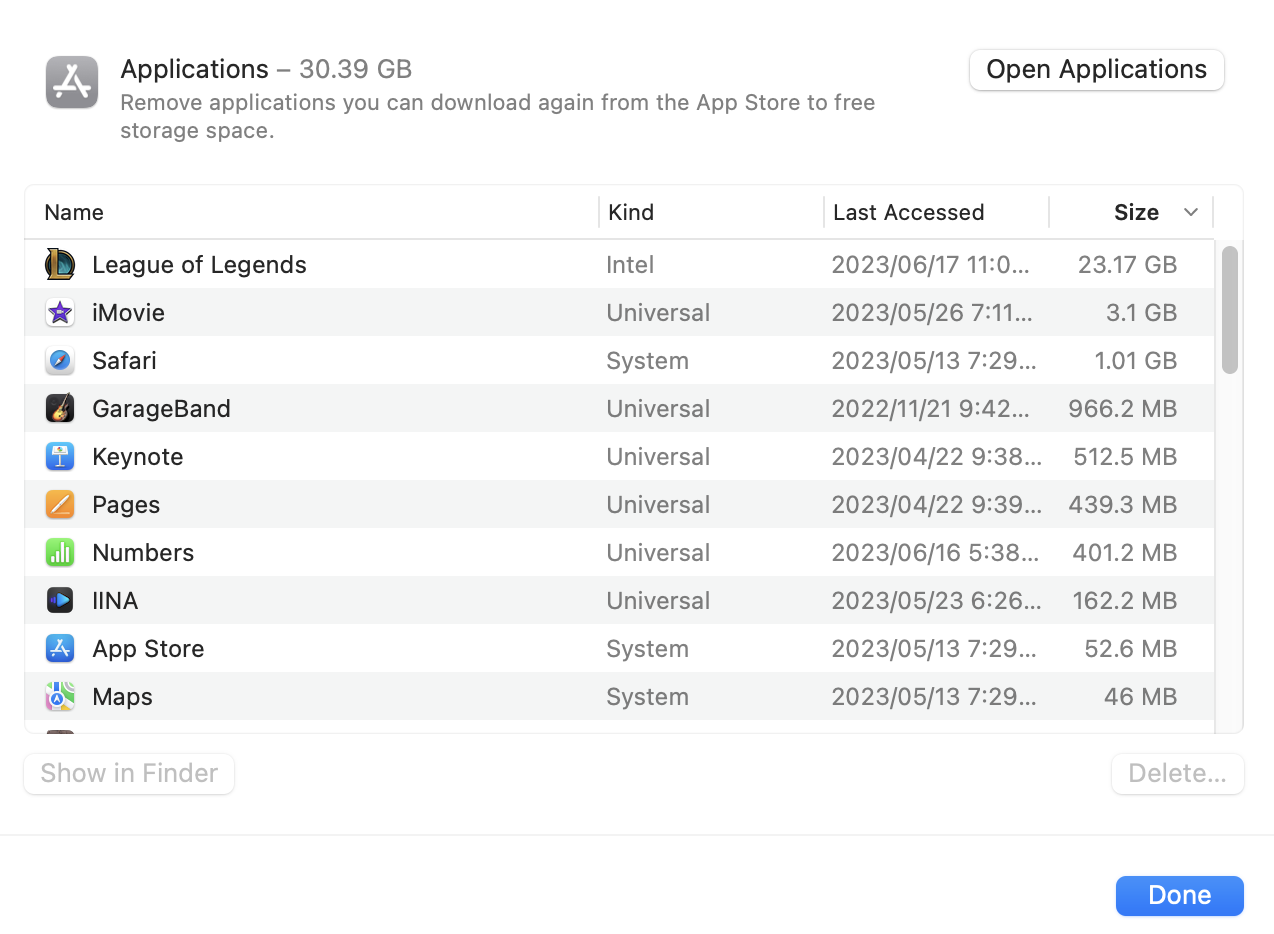This screenshot has height=934, width=1274.
Task: Click the Numbers bar chart icon
Action: pyautogui.click(x=60, y=553)
